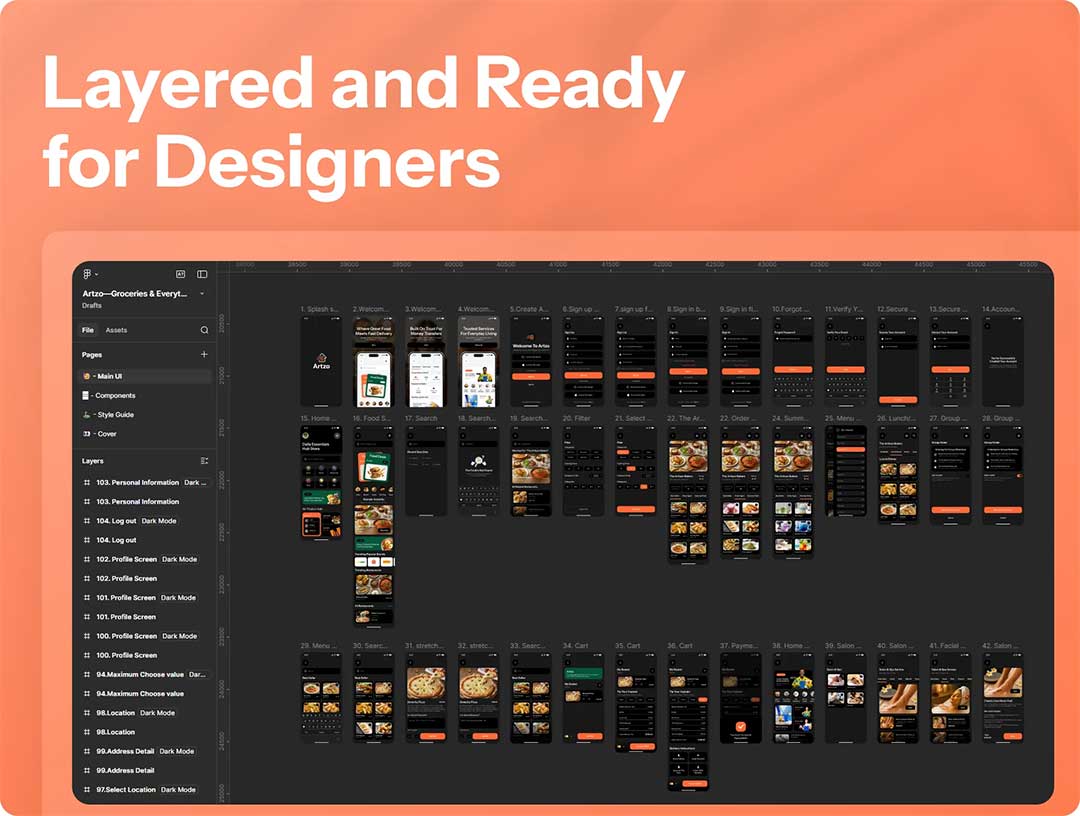
Task: Click the search icon beside Assets
Action: coord(204,330)
